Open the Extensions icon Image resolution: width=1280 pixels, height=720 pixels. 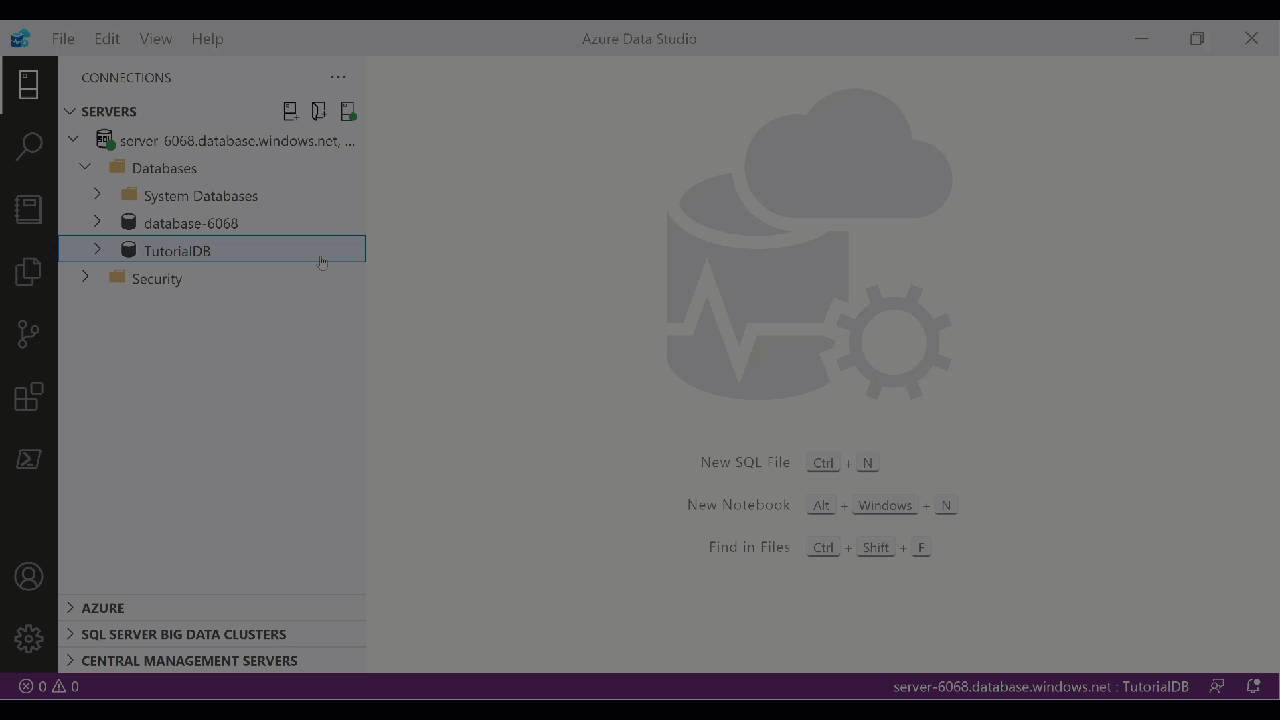29,396
